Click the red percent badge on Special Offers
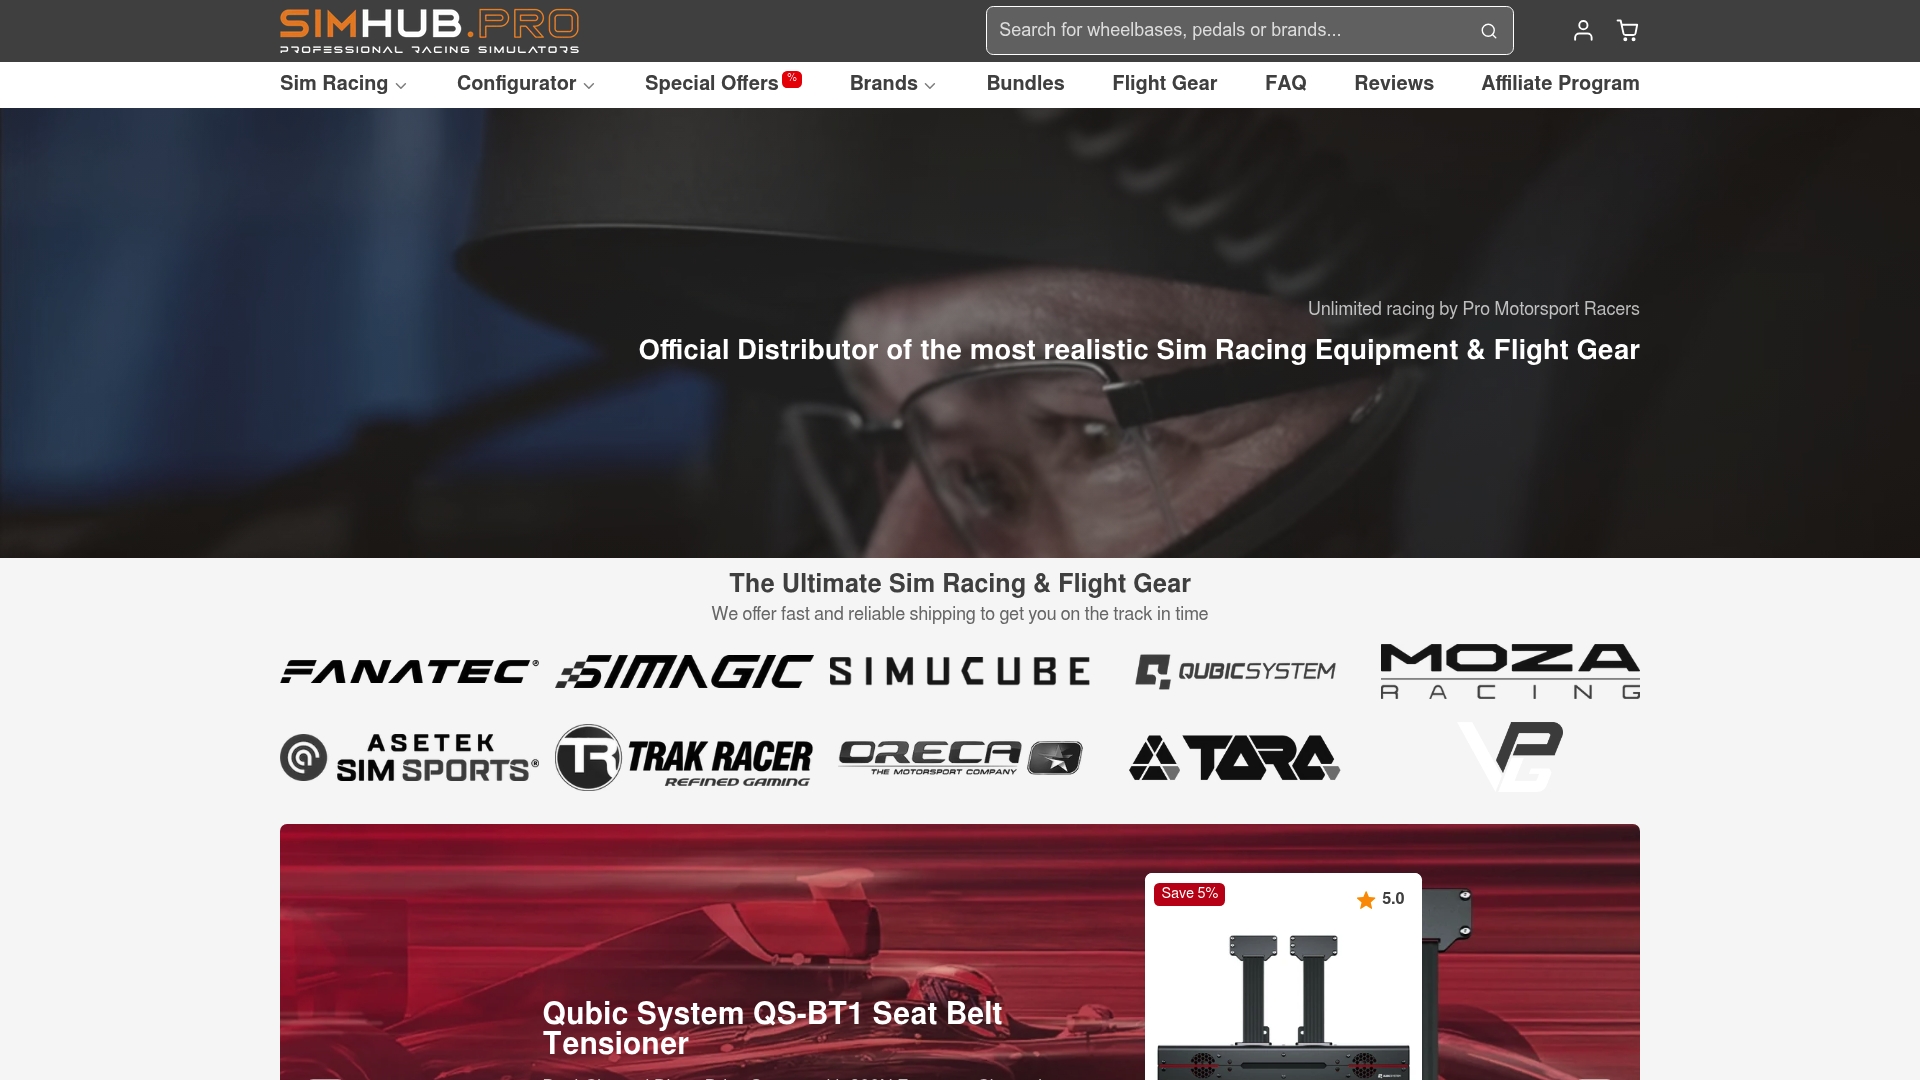 coord(792,79)
